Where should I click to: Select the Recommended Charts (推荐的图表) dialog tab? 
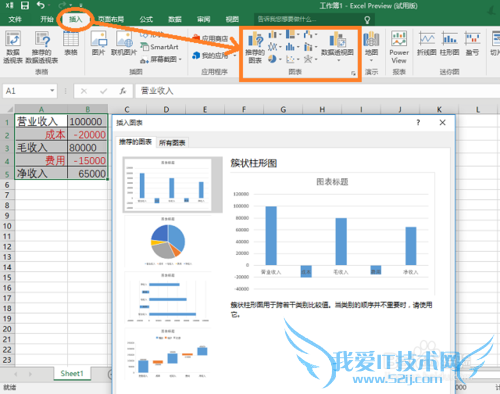[135, 142]
